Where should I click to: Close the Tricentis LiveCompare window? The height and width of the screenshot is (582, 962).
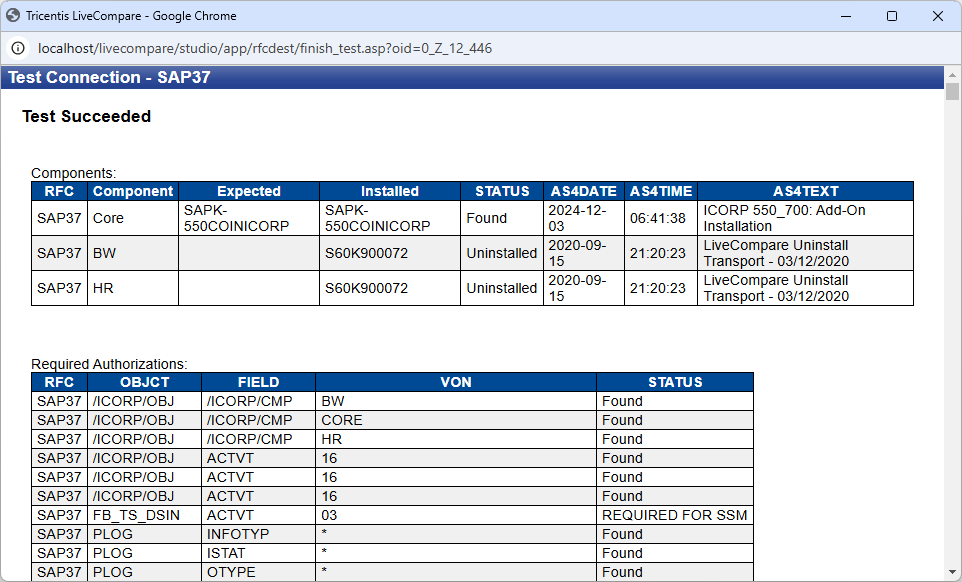pyautogui.click(x=938, y=16)
